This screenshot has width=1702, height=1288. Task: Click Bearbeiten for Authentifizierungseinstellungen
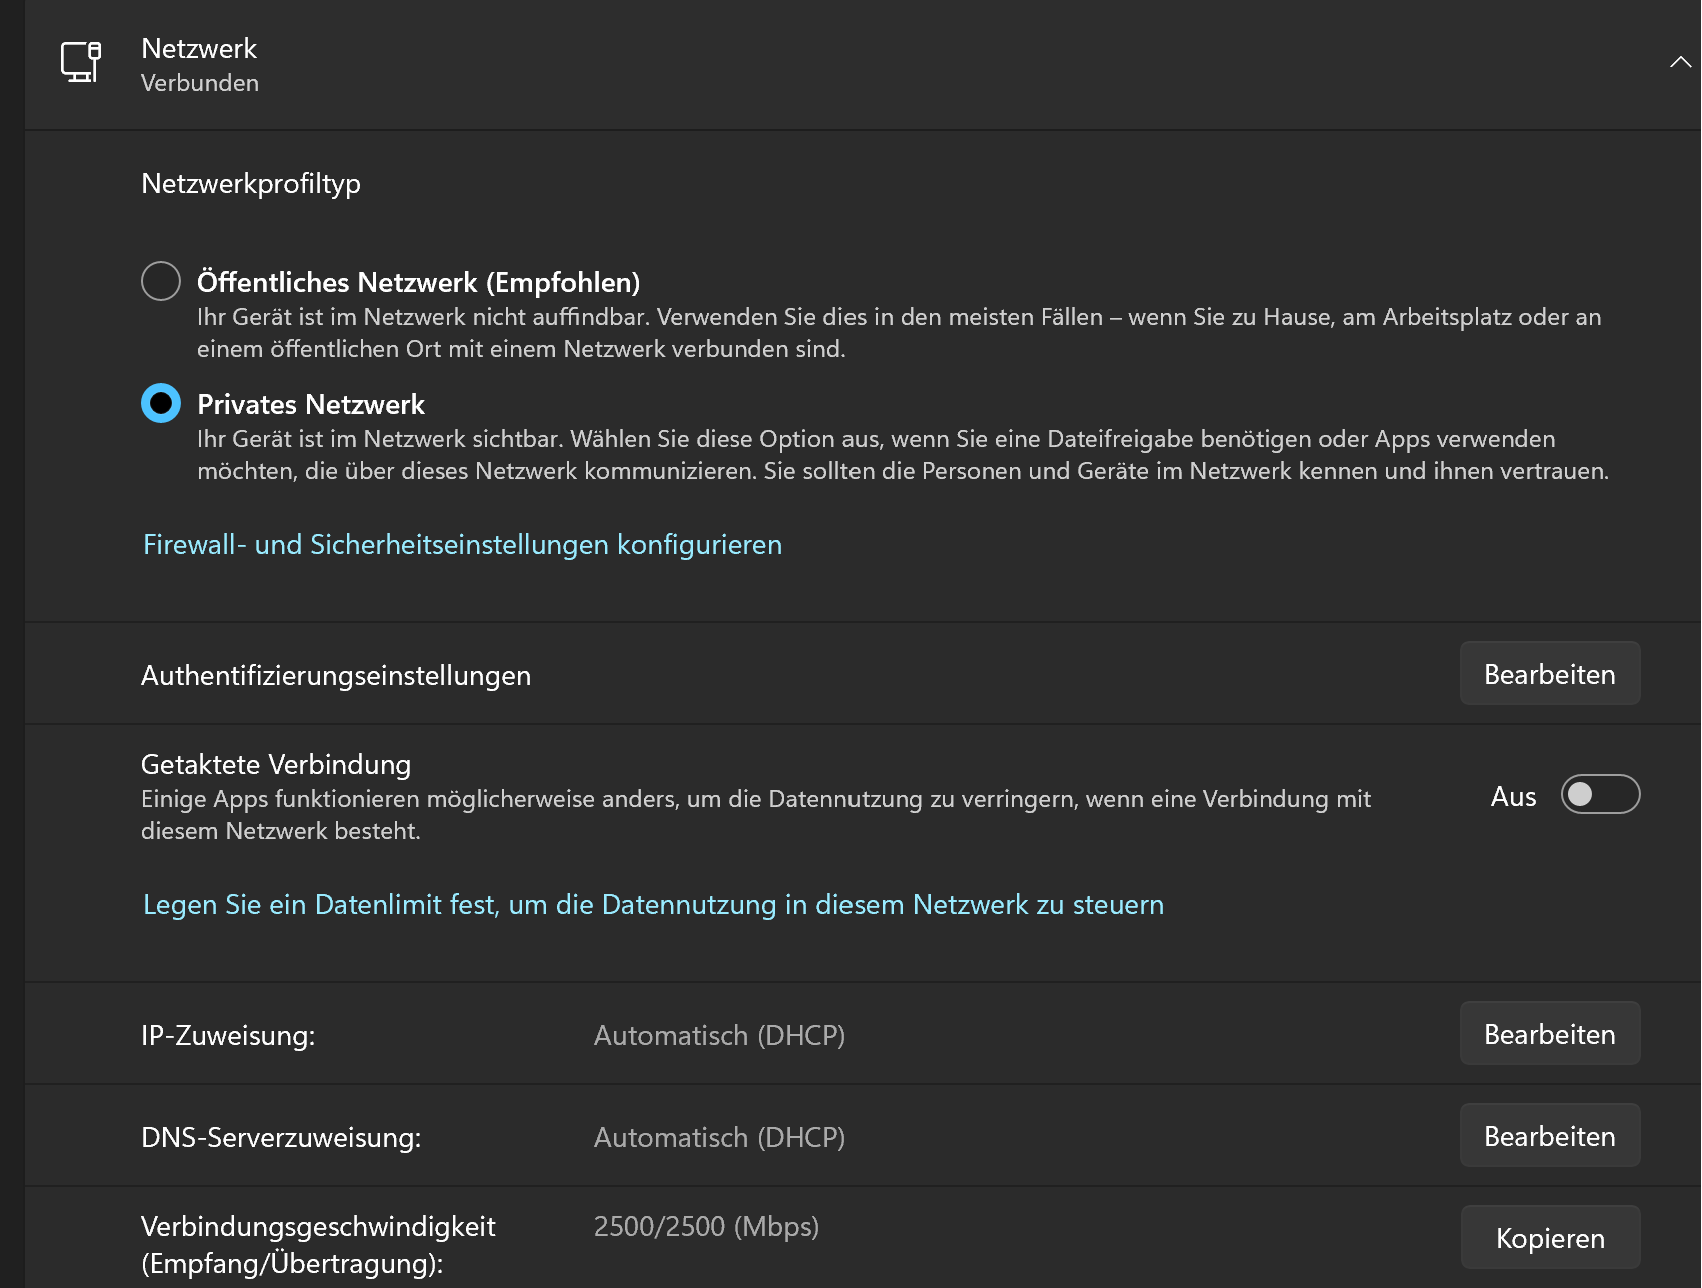(x=1549, y=674)
